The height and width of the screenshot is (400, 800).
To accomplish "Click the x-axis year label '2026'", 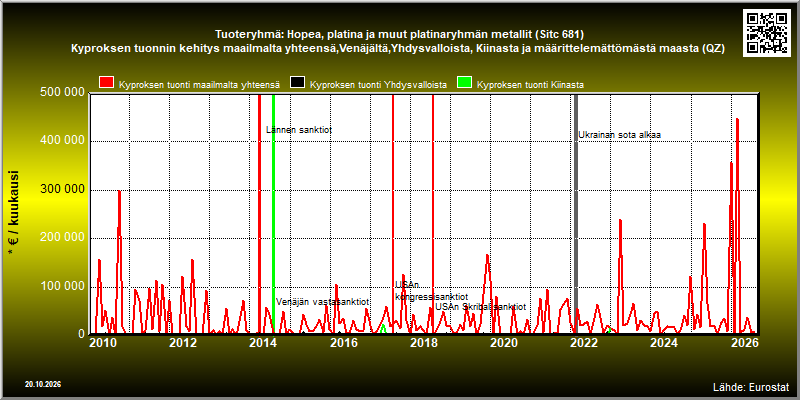I will tap(743, 343).
